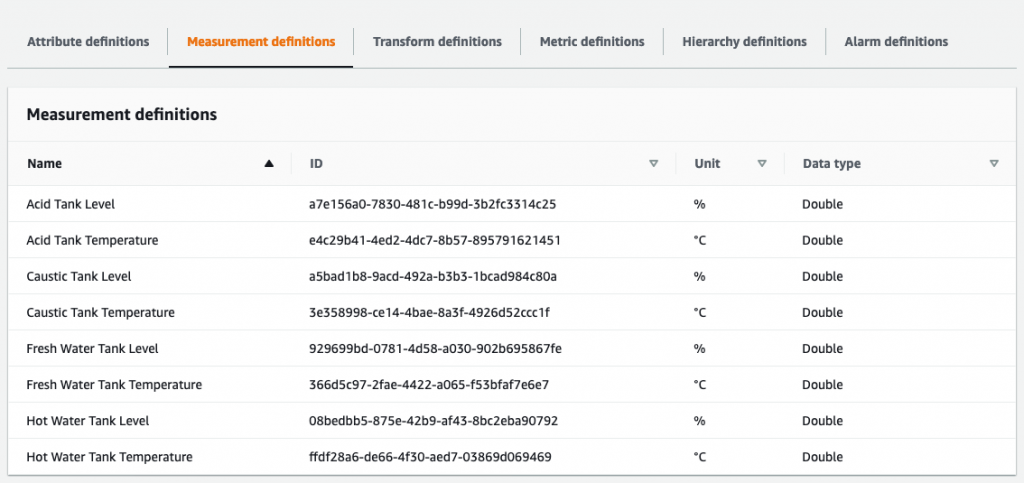Click ID ffdf28a6-de66-4f30-aed7-03869d069469

[430, 457]
